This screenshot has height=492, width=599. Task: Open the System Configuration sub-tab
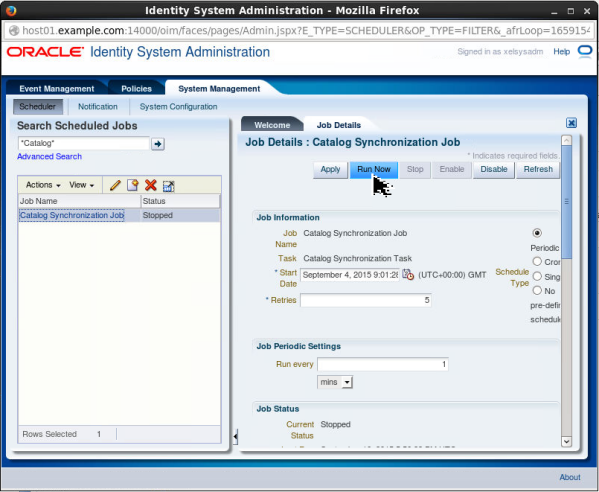(x=178, y=107)
